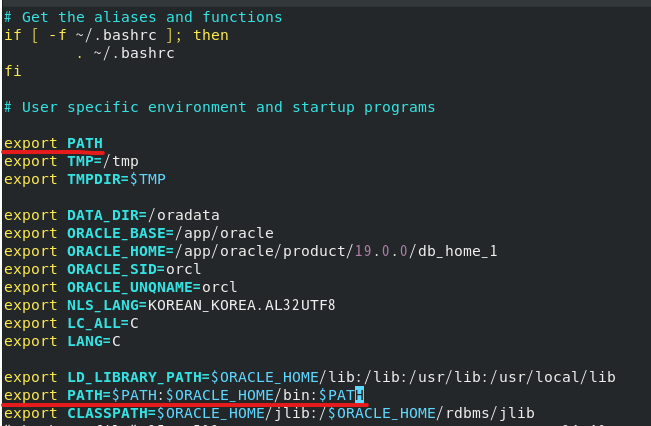Click the underlined "export PATH" line

coord(53,143)
